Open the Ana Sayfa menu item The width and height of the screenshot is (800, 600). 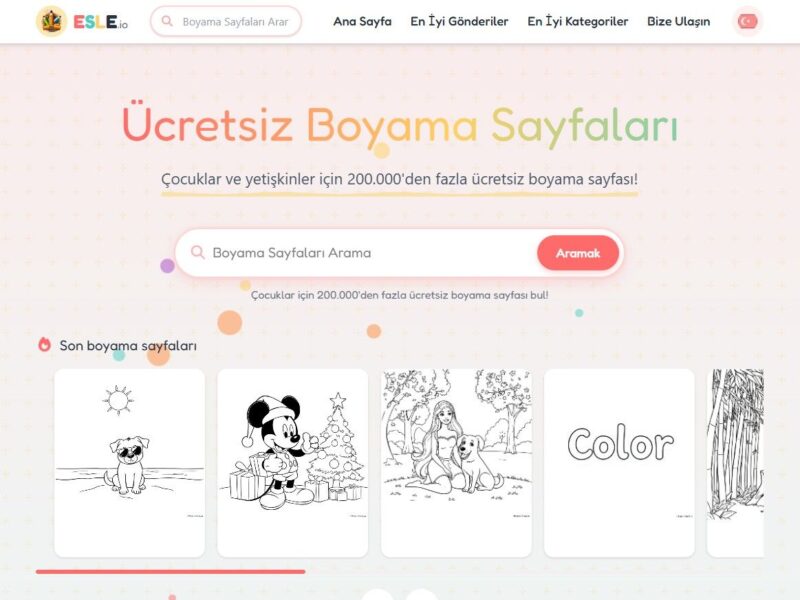pyautogui.click(x=362, y=21)
